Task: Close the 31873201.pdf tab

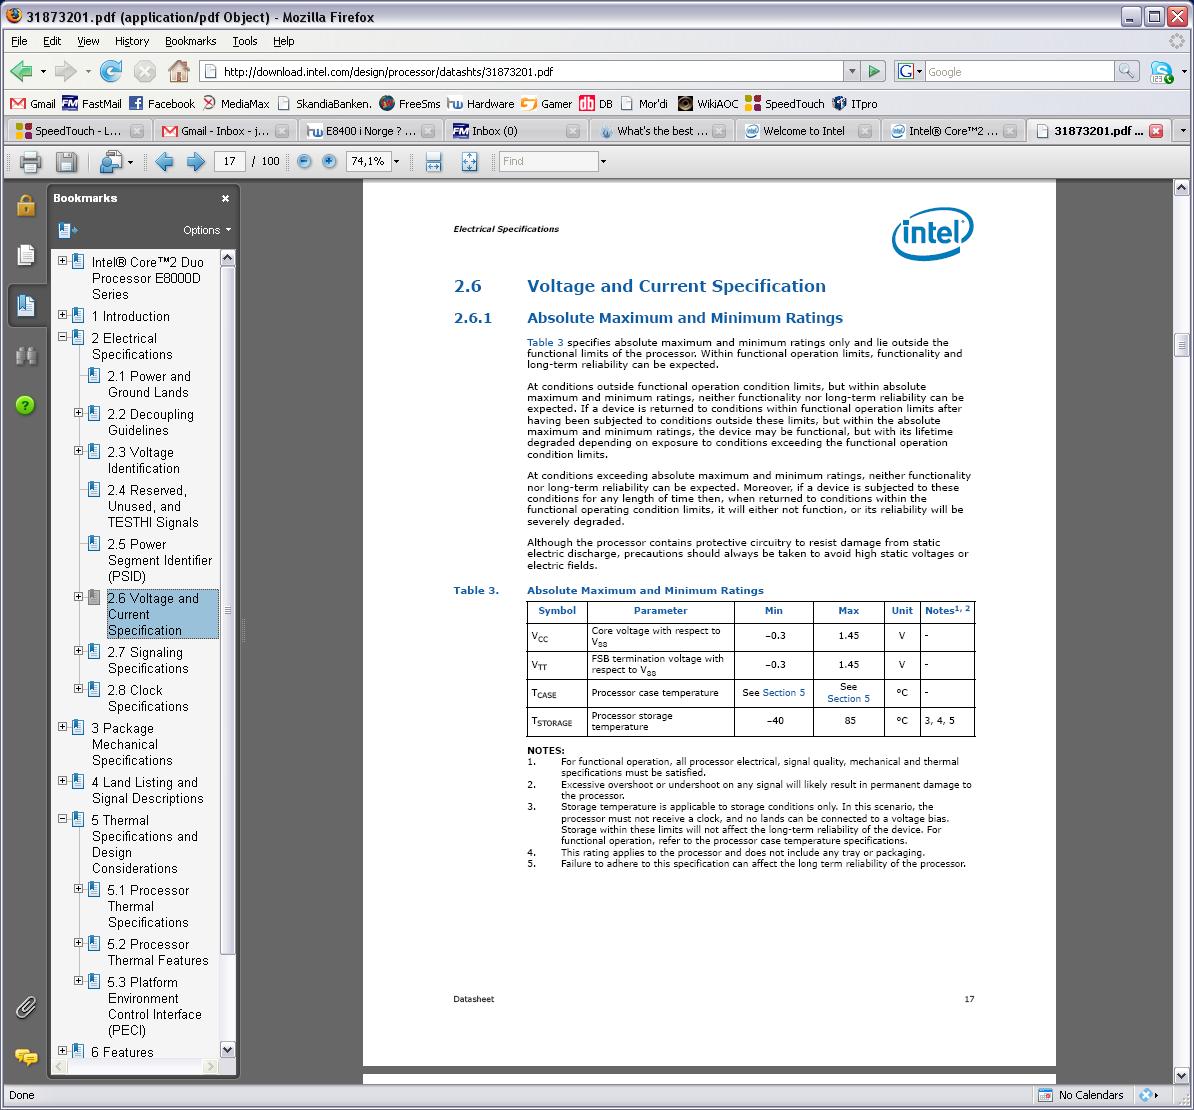Action: click(1156, 131)
